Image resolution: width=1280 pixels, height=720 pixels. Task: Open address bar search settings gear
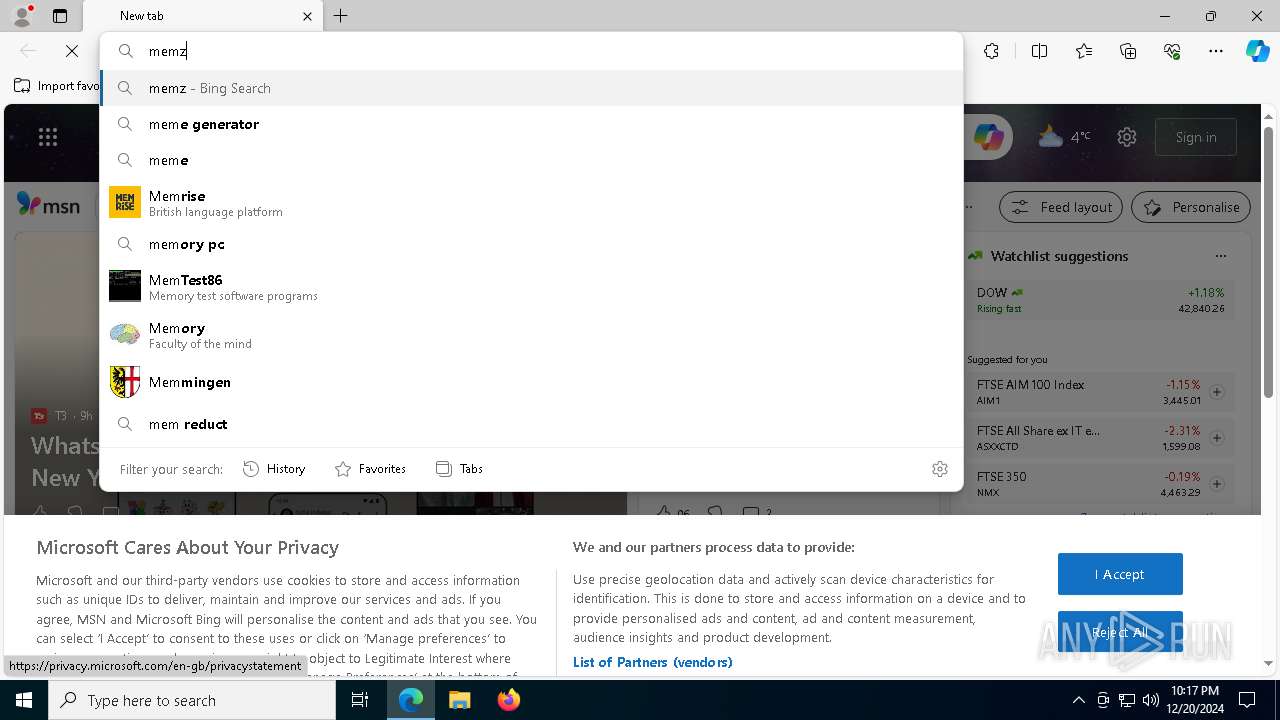coord(940,469)
